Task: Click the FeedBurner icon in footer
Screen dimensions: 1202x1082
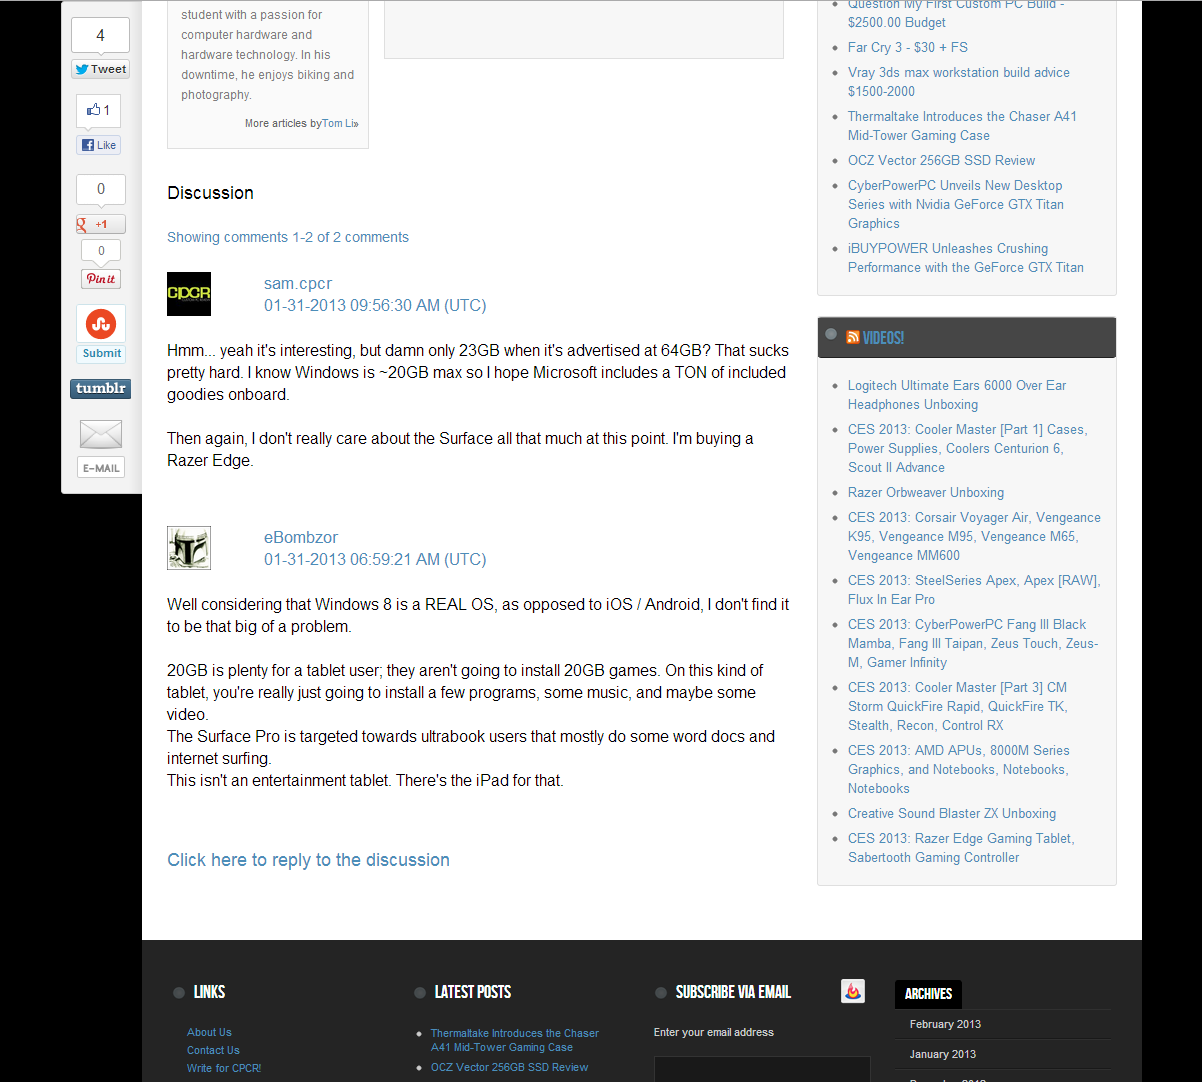Action: tap(852, 991)
